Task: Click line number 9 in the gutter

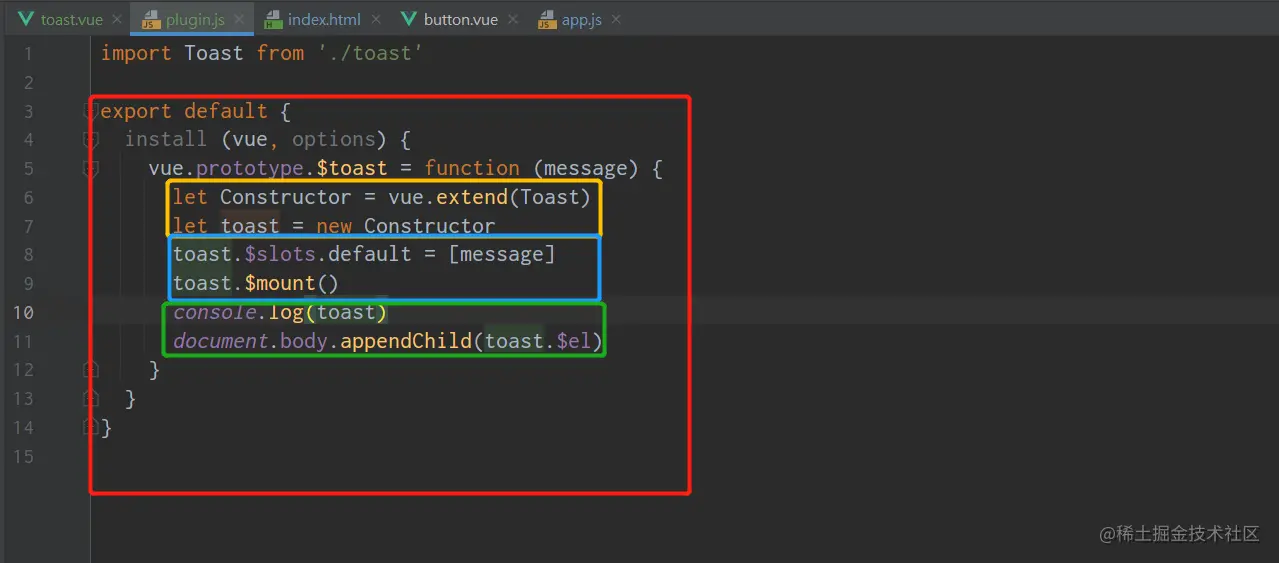Action: [x=28, y=284]
